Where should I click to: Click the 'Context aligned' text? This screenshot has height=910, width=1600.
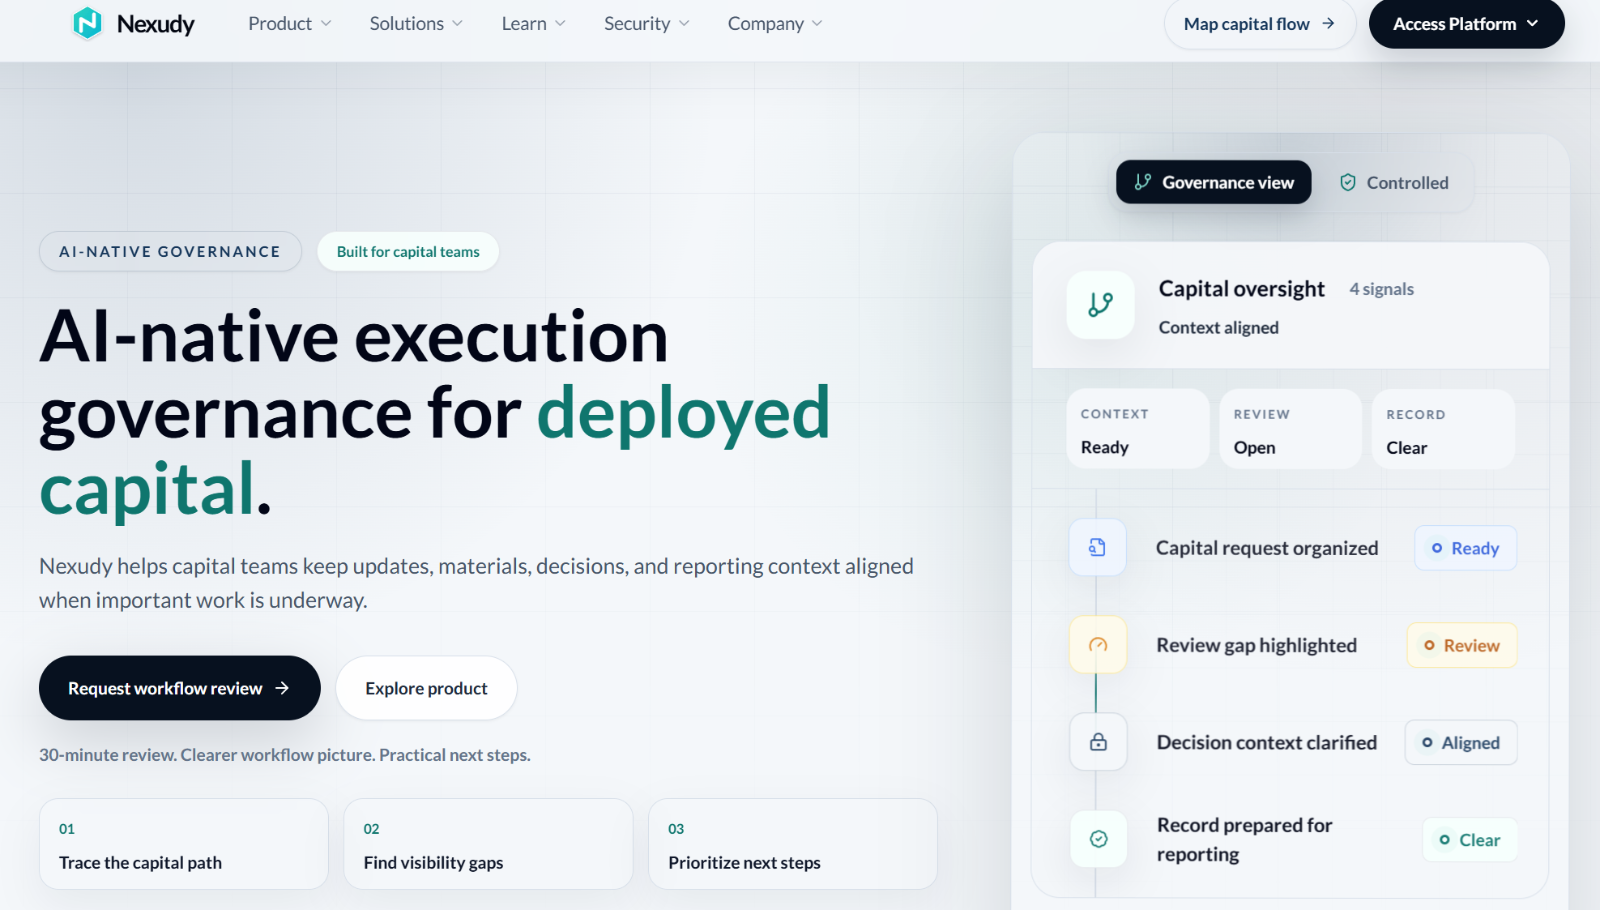click(x=1219, y=327)
